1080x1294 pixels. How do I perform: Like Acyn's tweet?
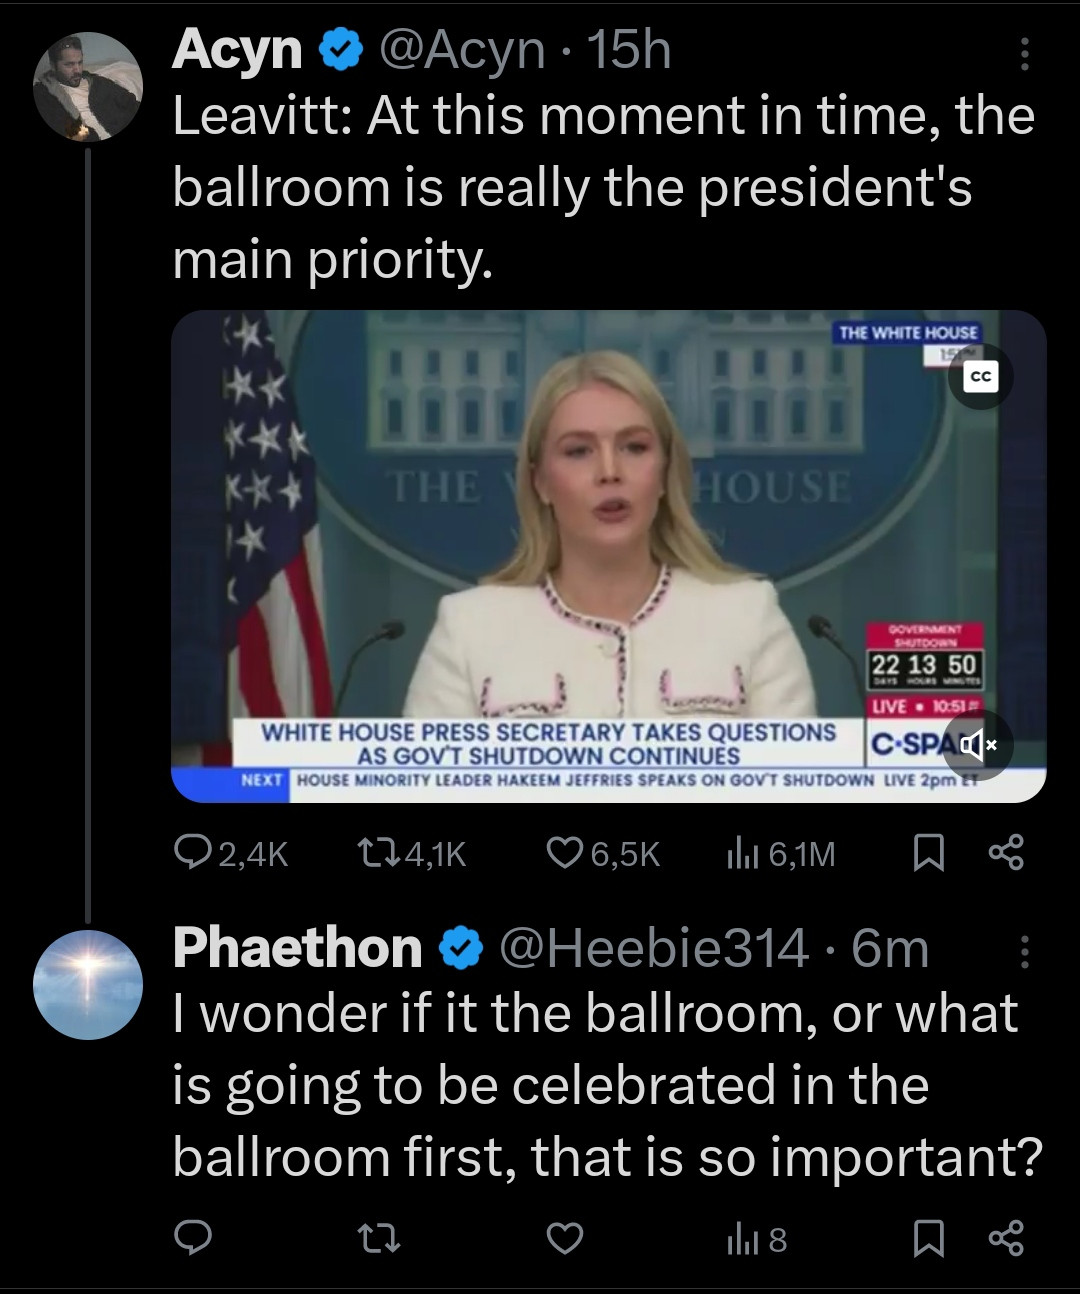click(x=565, y=853)
